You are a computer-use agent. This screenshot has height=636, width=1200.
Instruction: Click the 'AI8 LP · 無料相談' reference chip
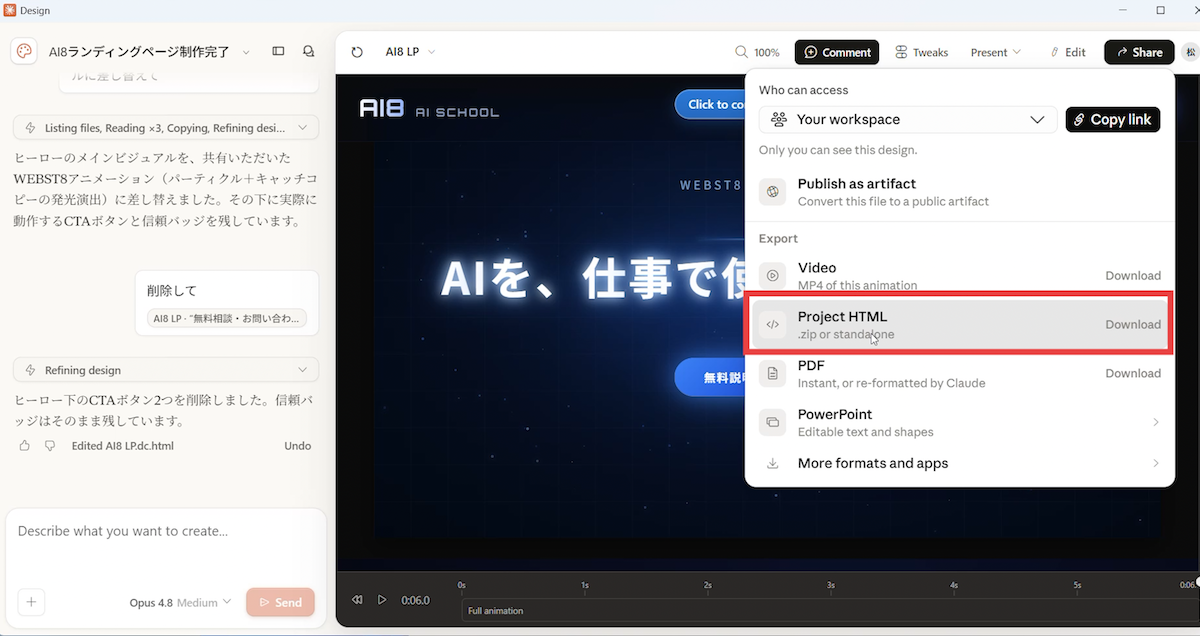pos(227,319)
